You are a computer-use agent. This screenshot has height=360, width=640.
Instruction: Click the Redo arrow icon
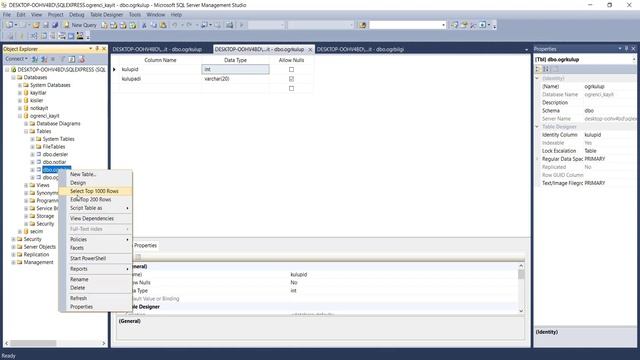[x=189, y=25]
